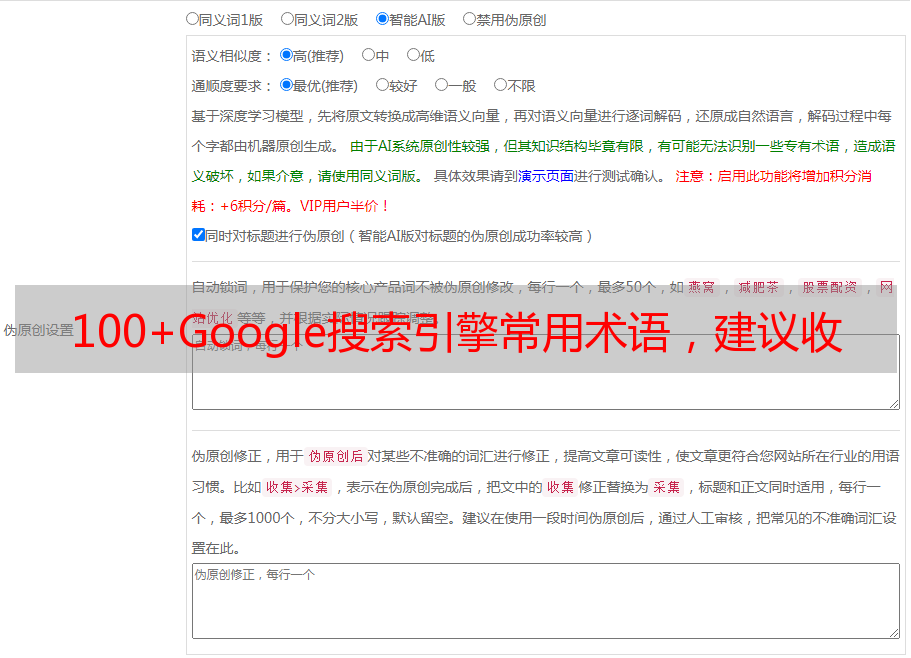This screenshot has height=658, width=911.
Task: Open the 演示页面 link
Action: click(x=545, y=176)
